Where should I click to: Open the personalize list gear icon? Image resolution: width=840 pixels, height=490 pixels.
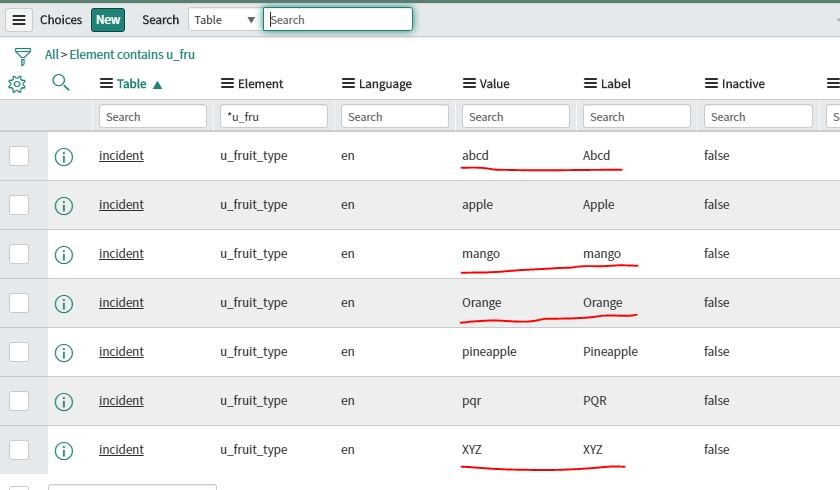tap(17, 84)
